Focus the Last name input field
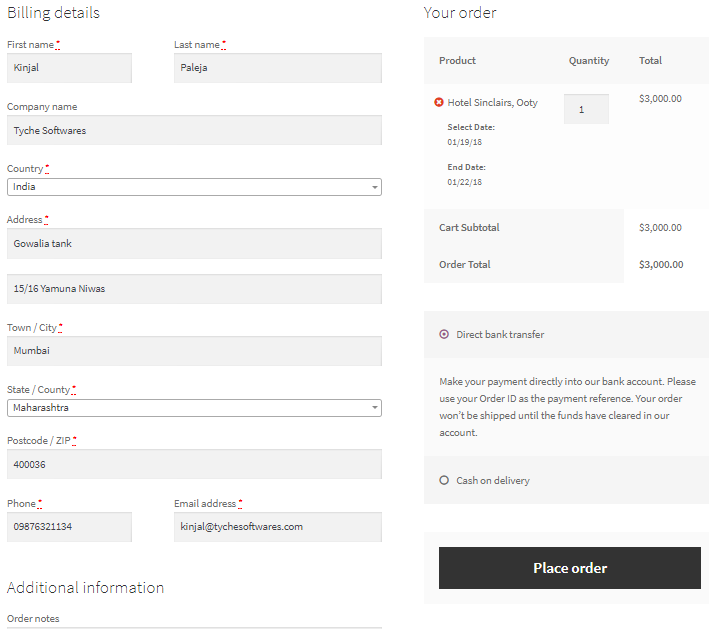 [277, 68]
